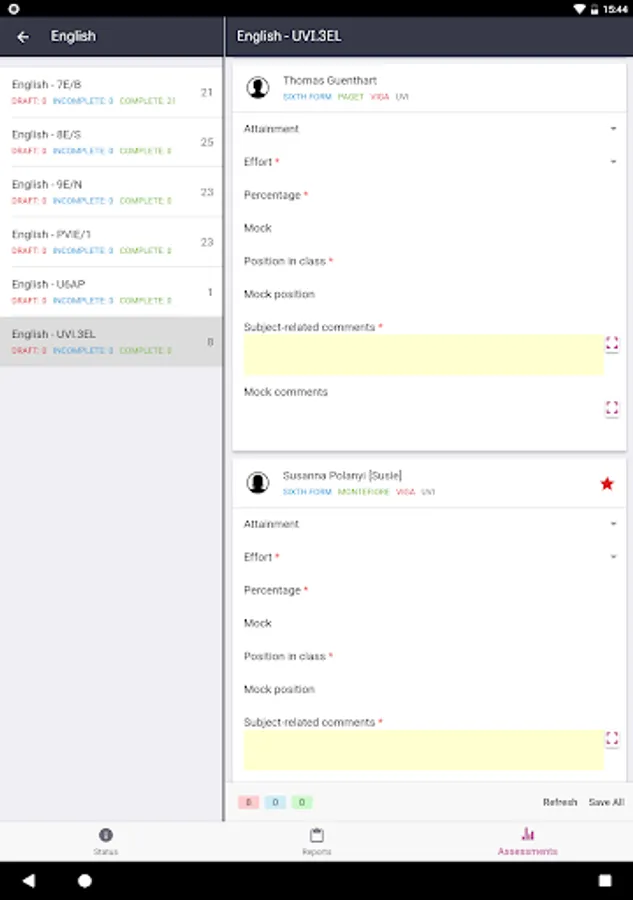The width and height of the screenshot is (633, 900).
Task: Open the Reports tab
Action: tap(316, 841)
